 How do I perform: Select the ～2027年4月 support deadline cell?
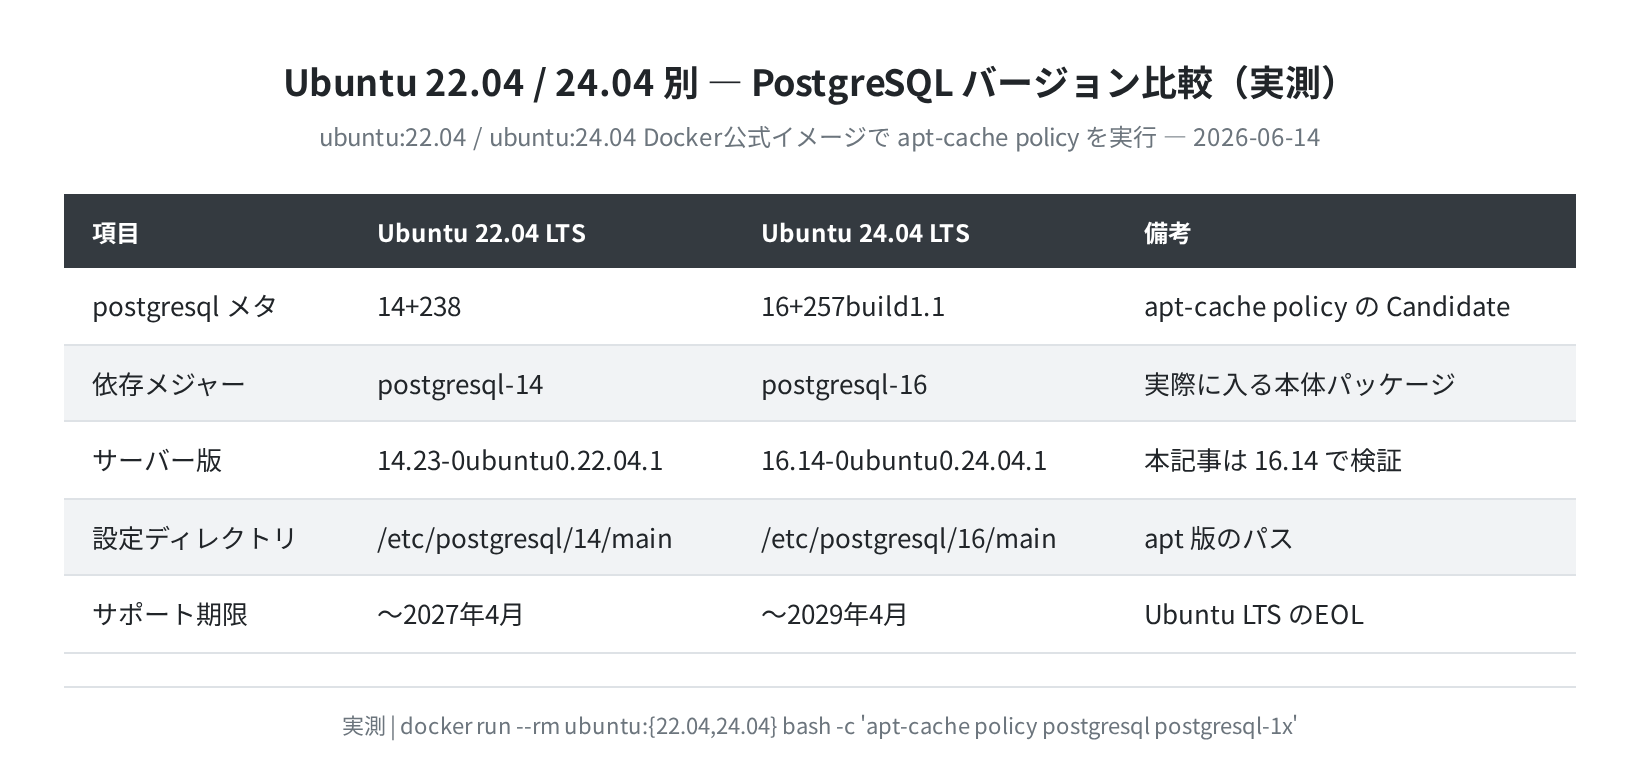(x=451, y=614)
